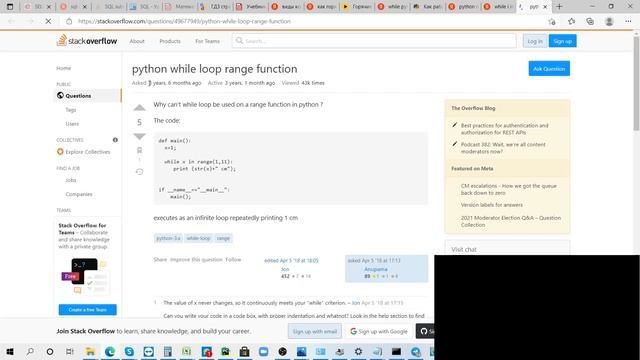640x360 pixels.
Task: Open Companies in the left sidebar
Action: click(x=79, y=194)
